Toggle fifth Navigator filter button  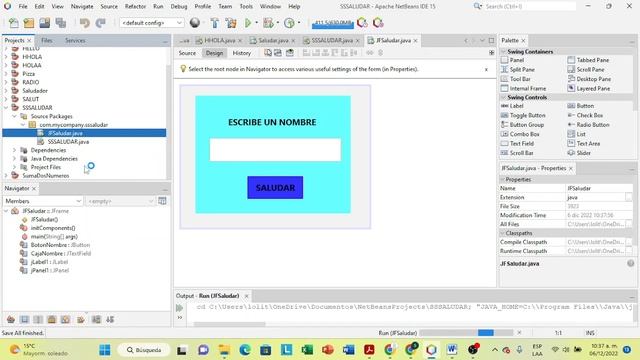coord(65,319)
